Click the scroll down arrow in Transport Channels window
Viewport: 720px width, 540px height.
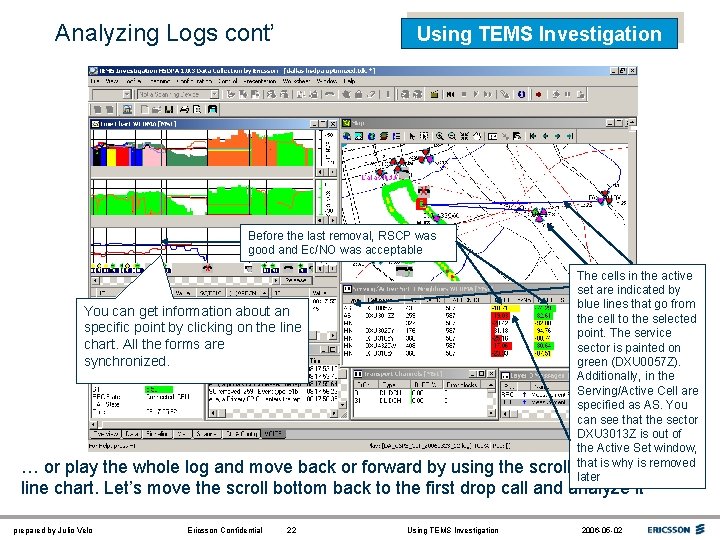(491, 413)
